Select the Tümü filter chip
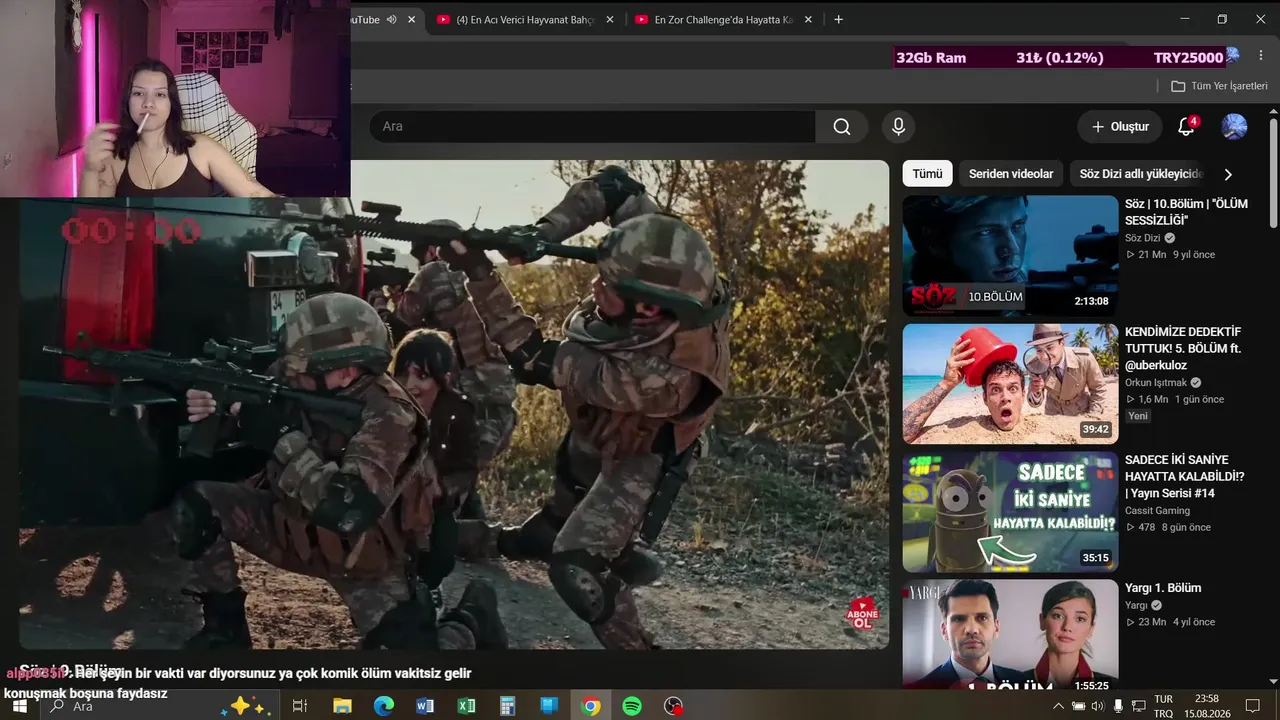Viewport: 1280px width, 720px height. (927, 174)
